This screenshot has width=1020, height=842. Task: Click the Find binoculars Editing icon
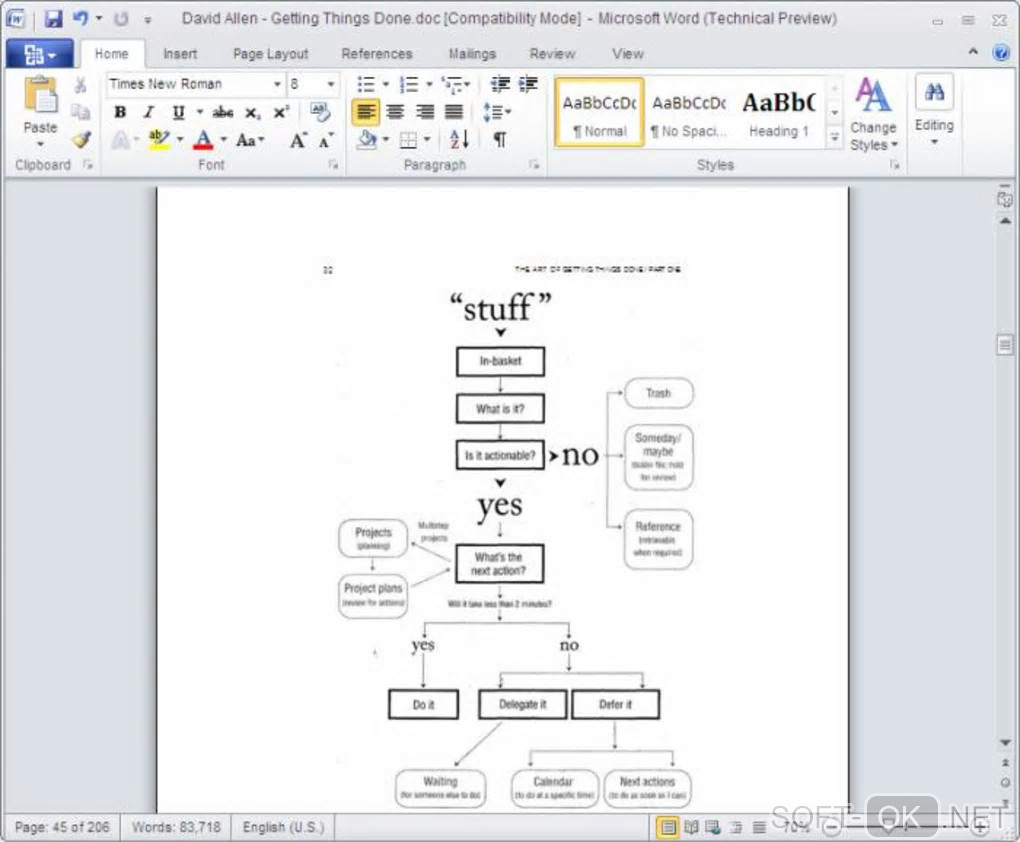click(934, 92)
